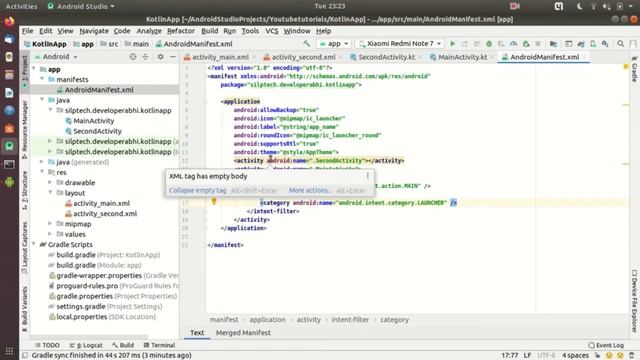Open the Terminal tool window button
This screenshot has height=360, width=640.
pos(159,345)
